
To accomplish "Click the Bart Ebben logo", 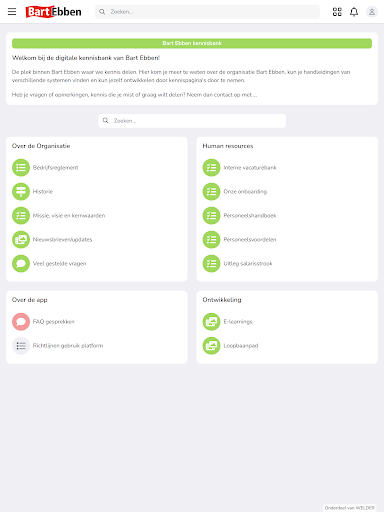I will tap(53, 12).
